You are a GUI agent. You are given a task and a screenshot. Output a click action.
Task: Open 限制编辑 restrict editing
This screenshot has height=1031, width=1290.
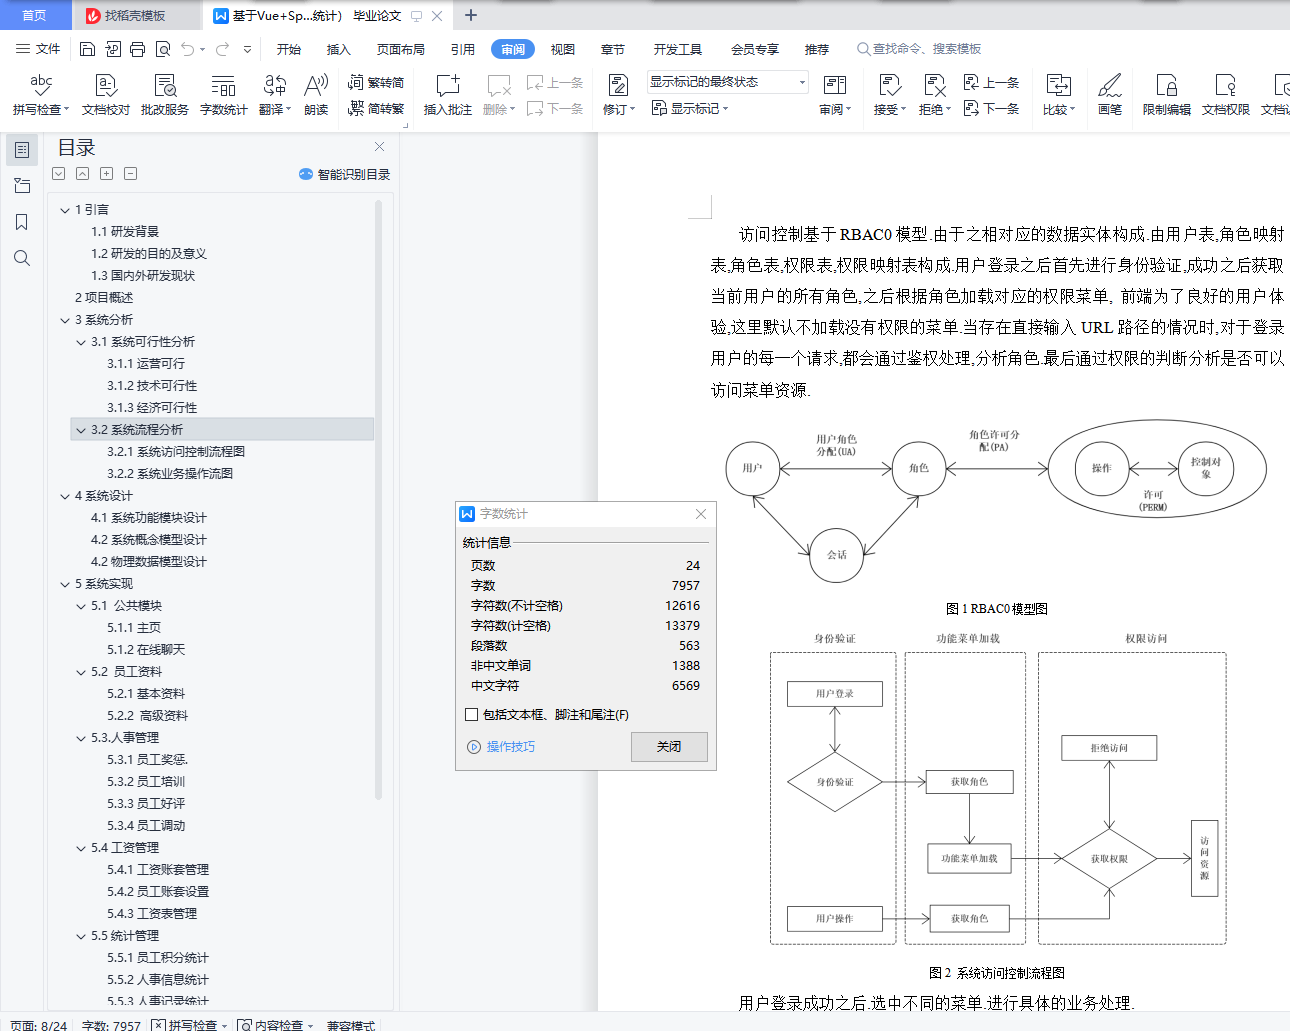point(1166,95)
